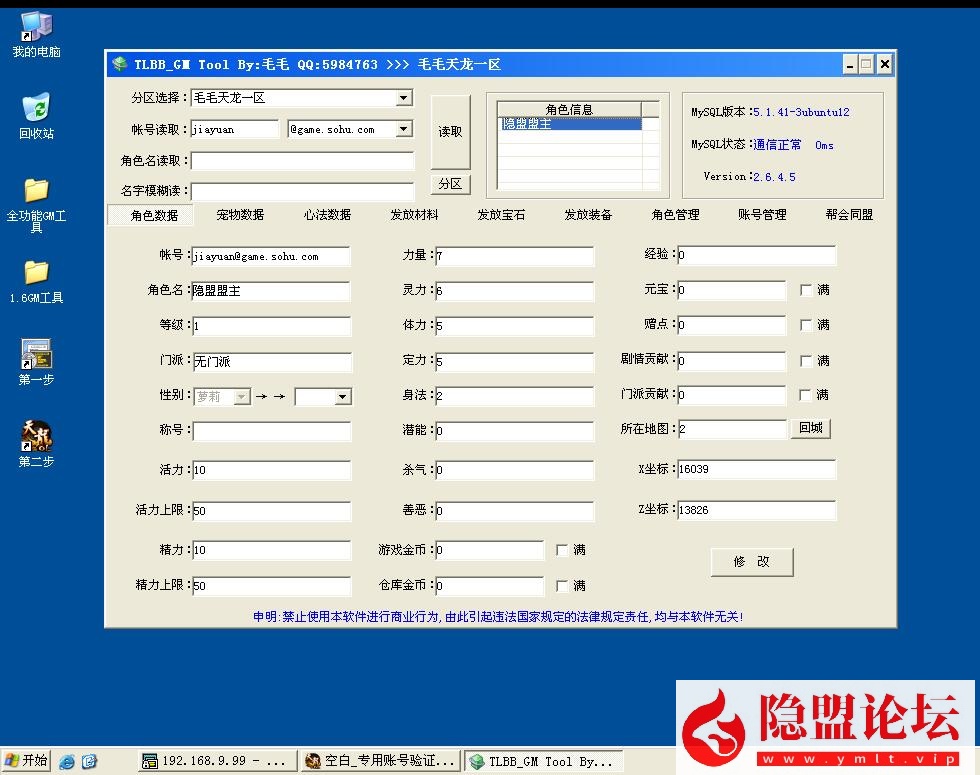
Task: Click the 称号 input field
Action: click(x=271, y=431)
